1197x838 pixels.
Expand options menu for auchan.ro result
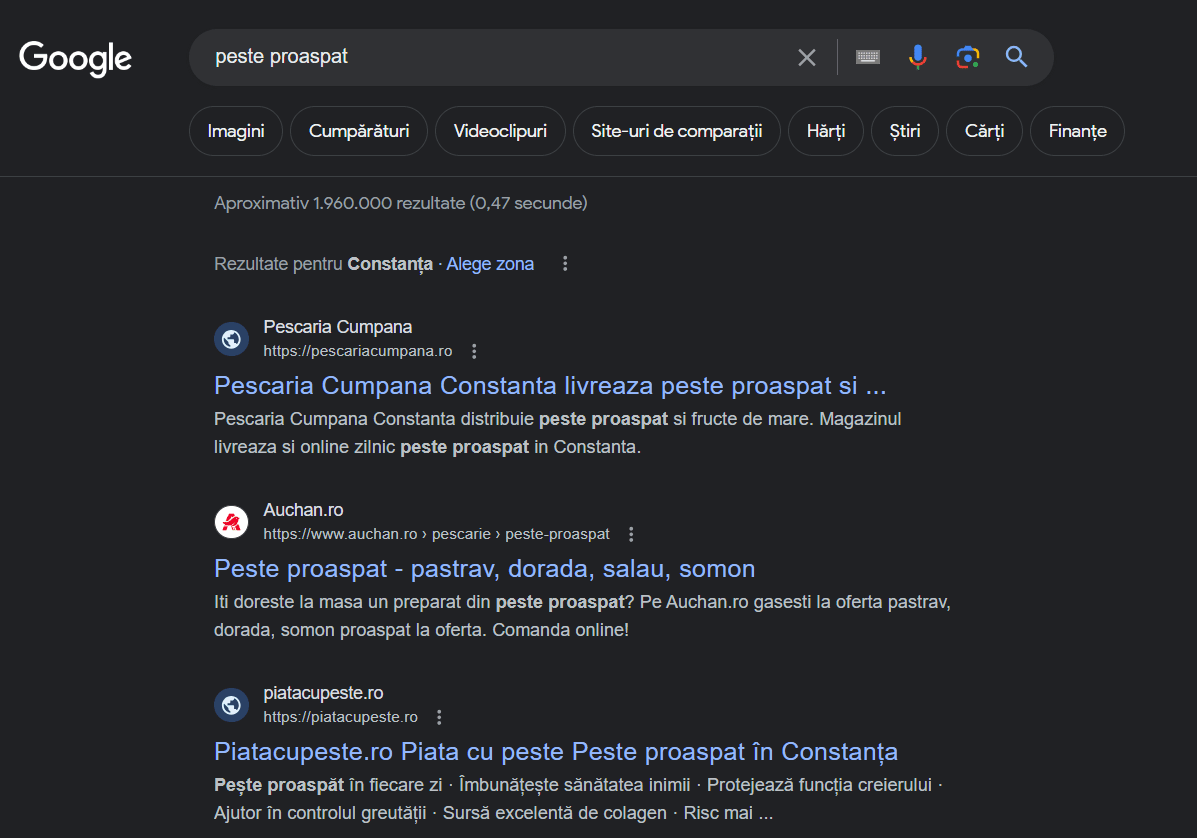click(x=631, y=534)
